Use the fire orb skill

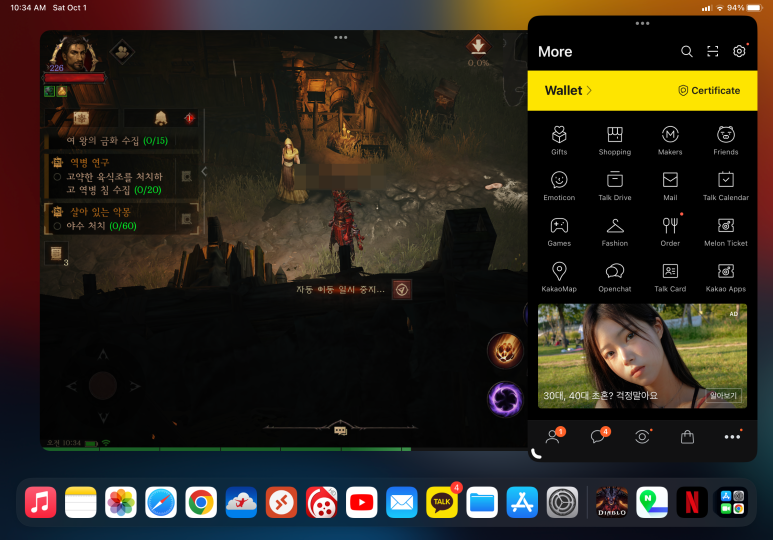tap(505, 350)
